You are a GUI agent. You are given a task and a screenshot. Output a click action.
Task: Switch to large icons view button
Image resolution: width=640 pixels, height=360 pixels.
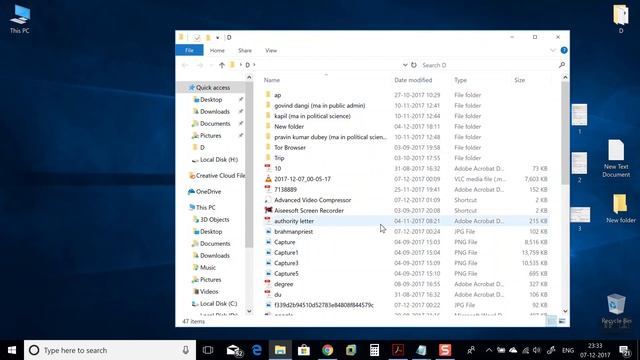tap(562, 322)
